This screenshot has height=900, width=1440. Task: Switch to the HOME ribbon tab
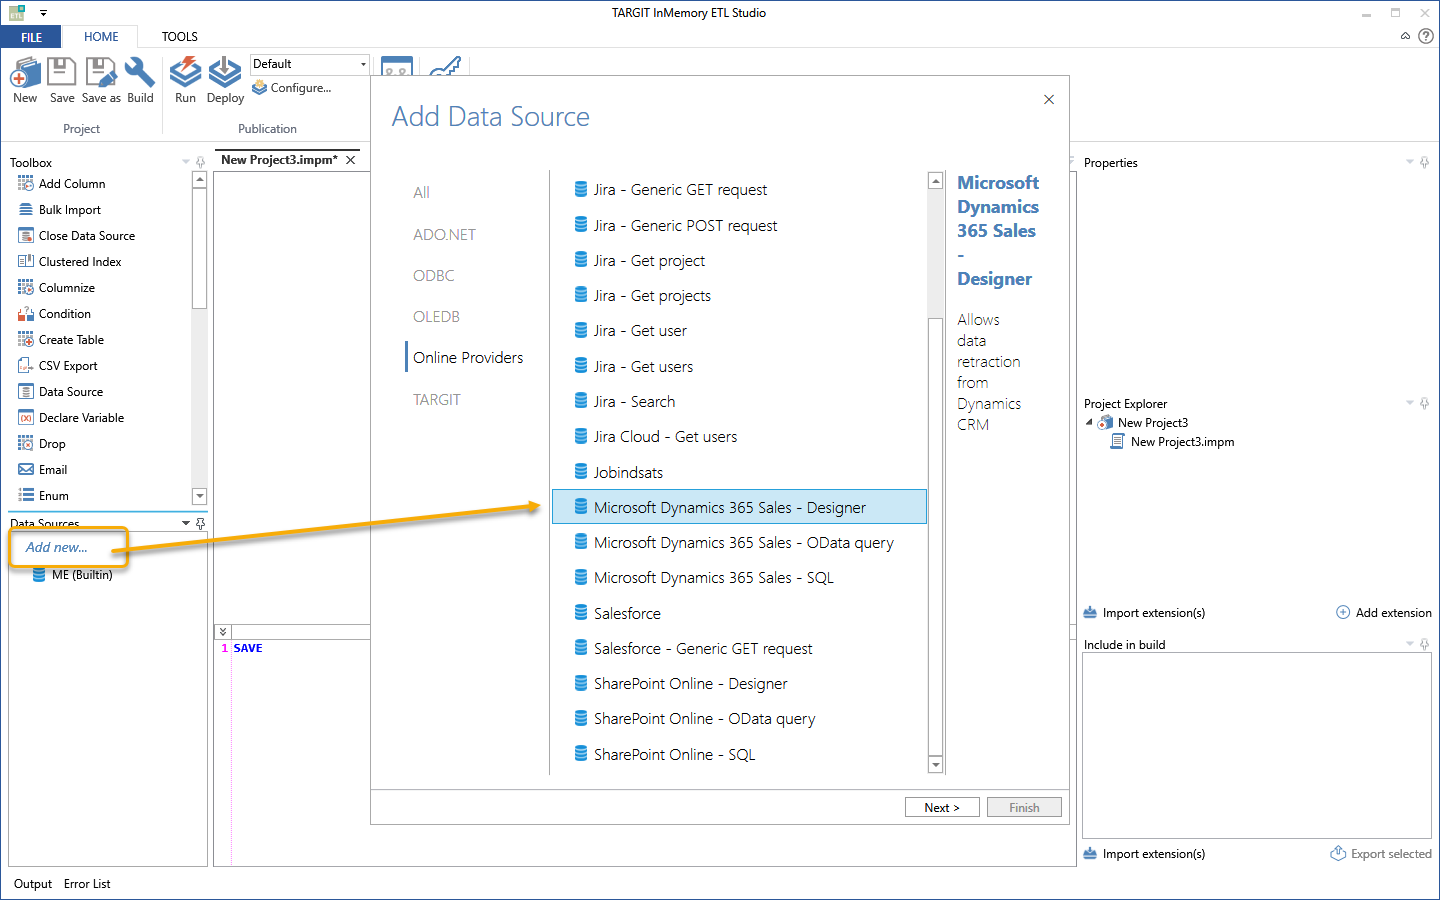coord(101,37)
